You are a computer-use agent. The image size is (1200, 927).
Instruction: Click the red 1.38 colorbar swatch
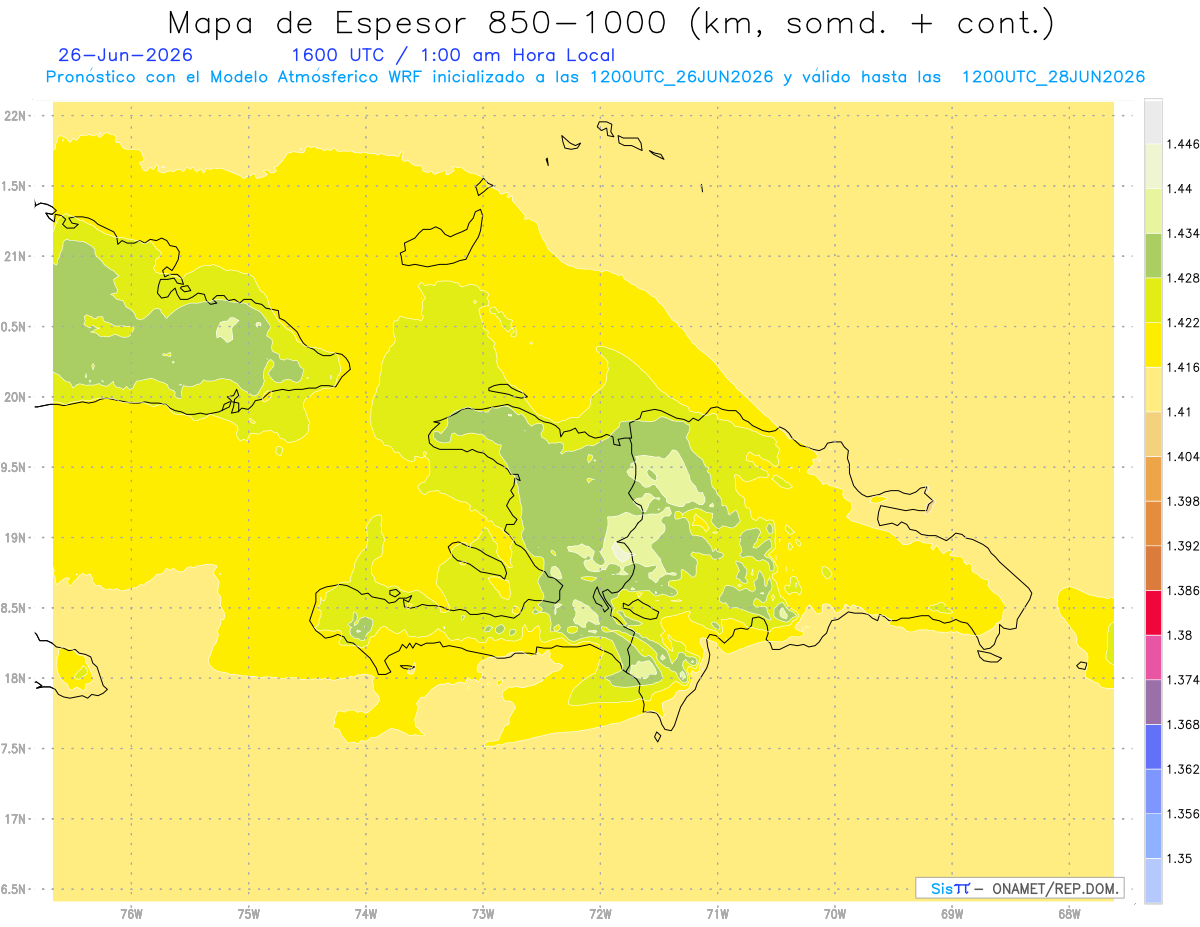(1153, 613)
